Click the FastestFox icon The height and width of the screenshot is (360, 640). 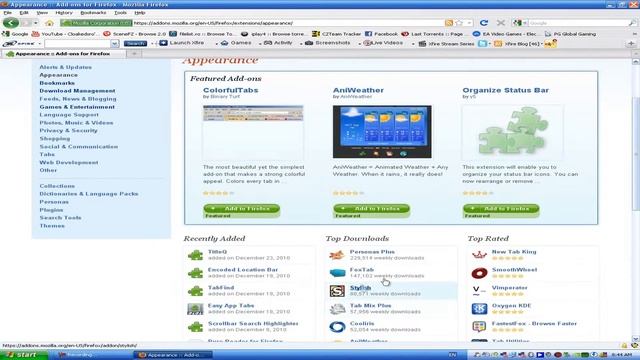[479, 327]
